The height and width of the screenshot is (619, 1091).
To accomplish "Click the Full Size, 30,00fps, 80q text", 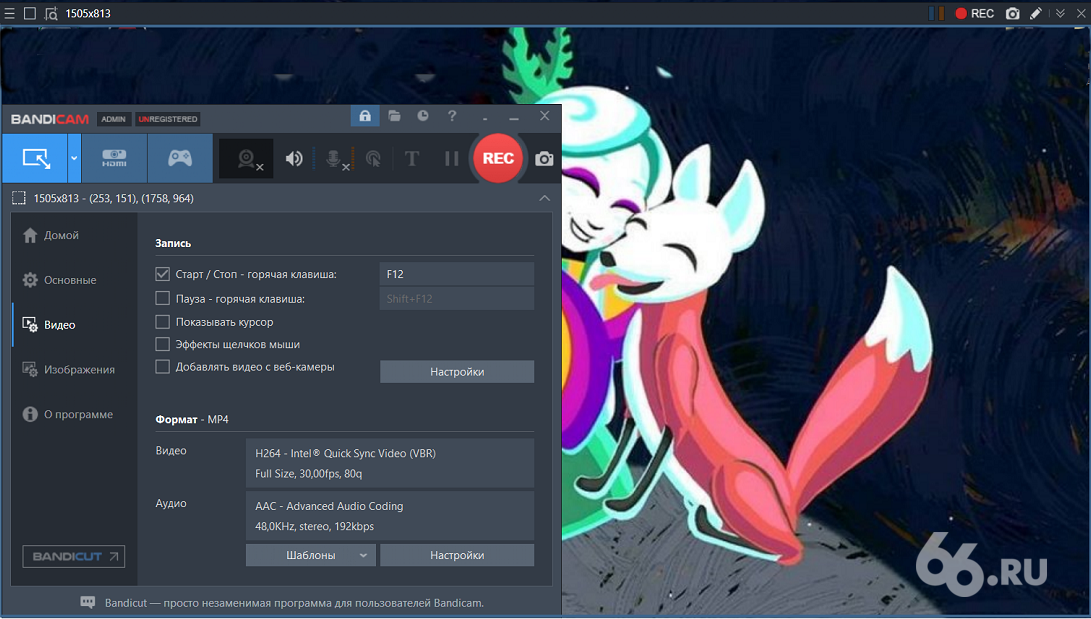I will click(309, 474).
